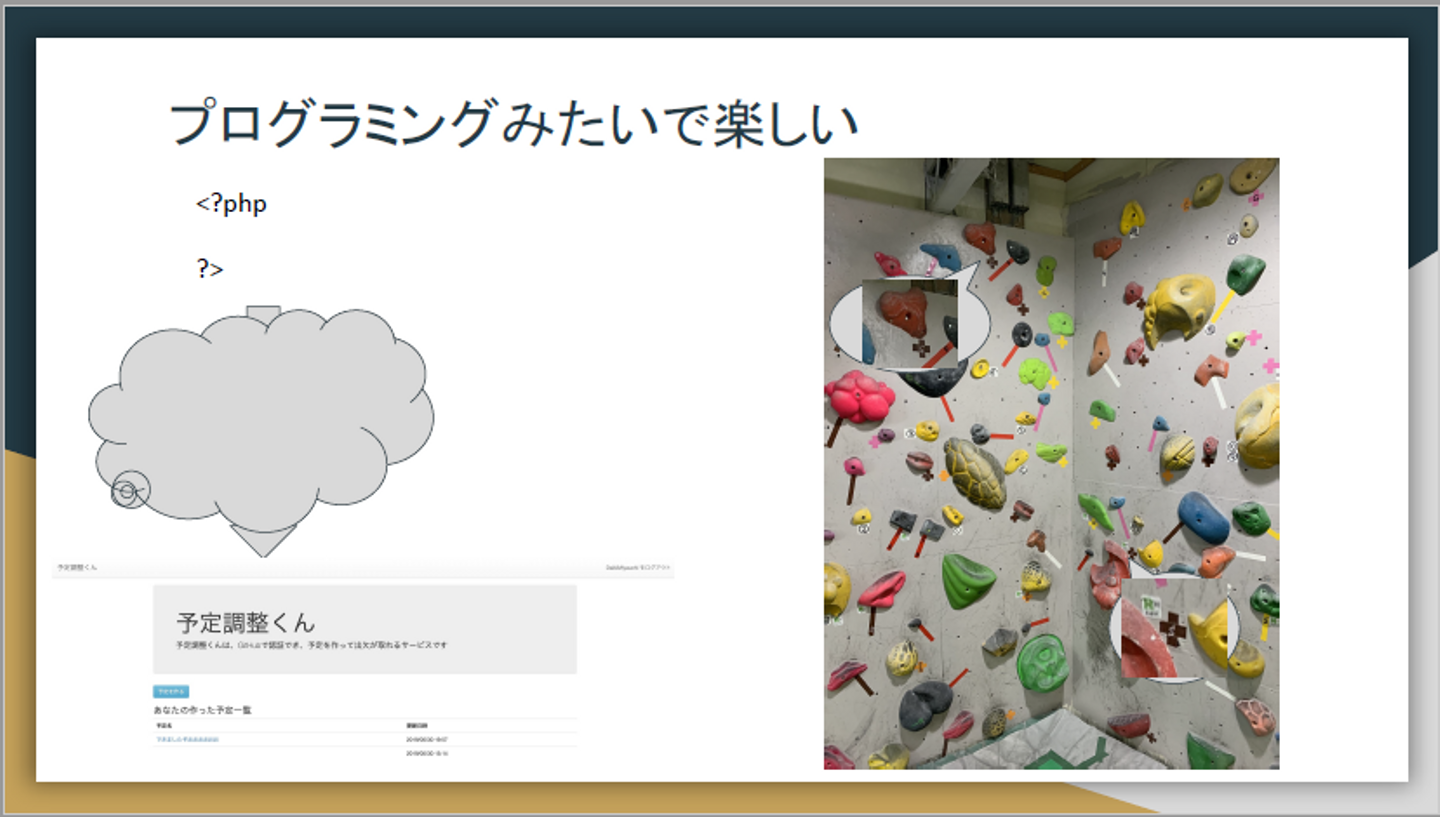Screen dimensions: 1440x817
Task: Select the "?>" closing tag text
Action: point(210,268)
